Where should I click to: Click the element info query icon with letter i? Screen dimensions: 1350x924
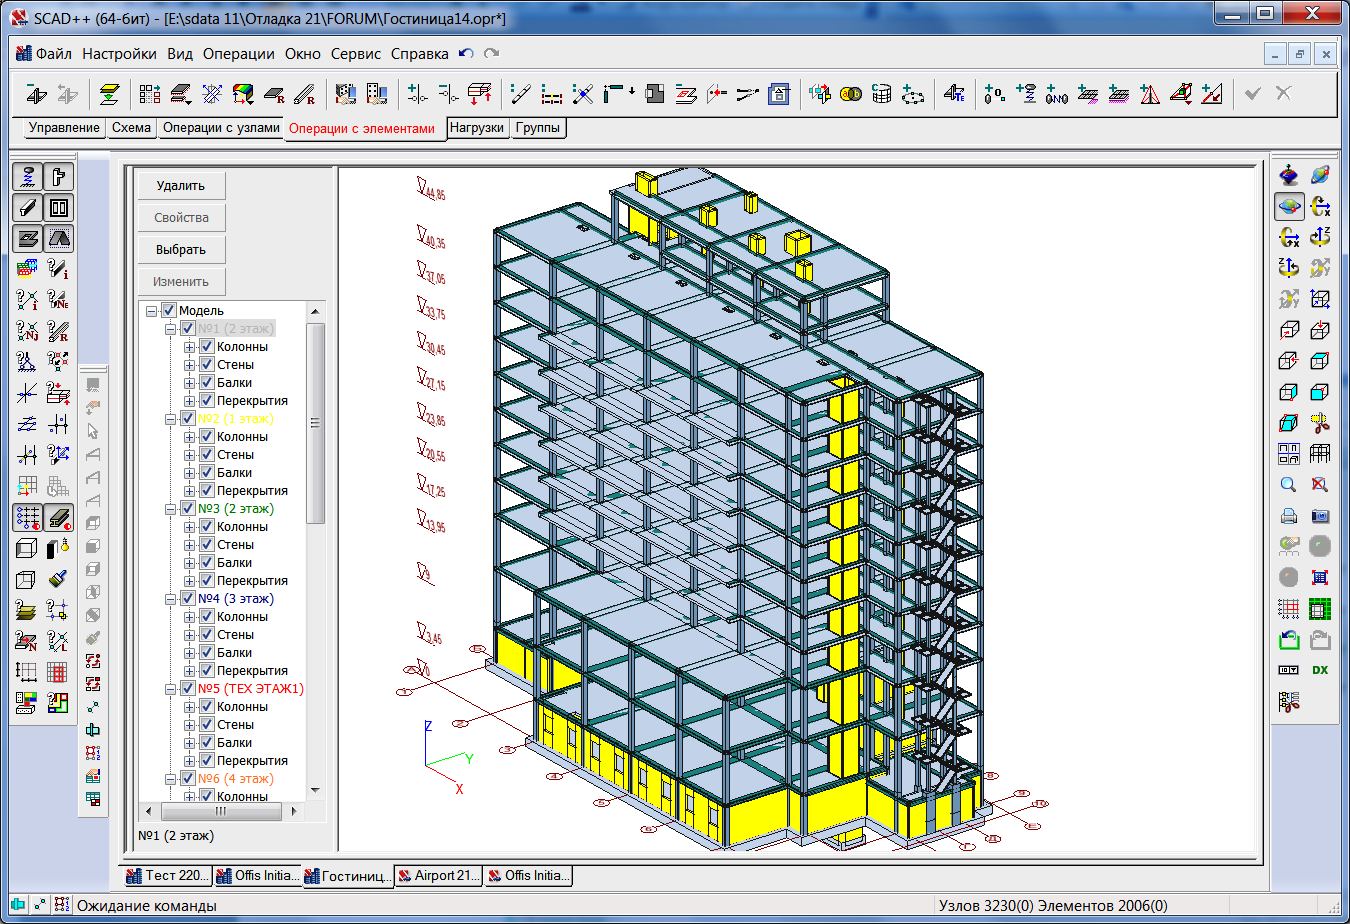coord(58,269)
